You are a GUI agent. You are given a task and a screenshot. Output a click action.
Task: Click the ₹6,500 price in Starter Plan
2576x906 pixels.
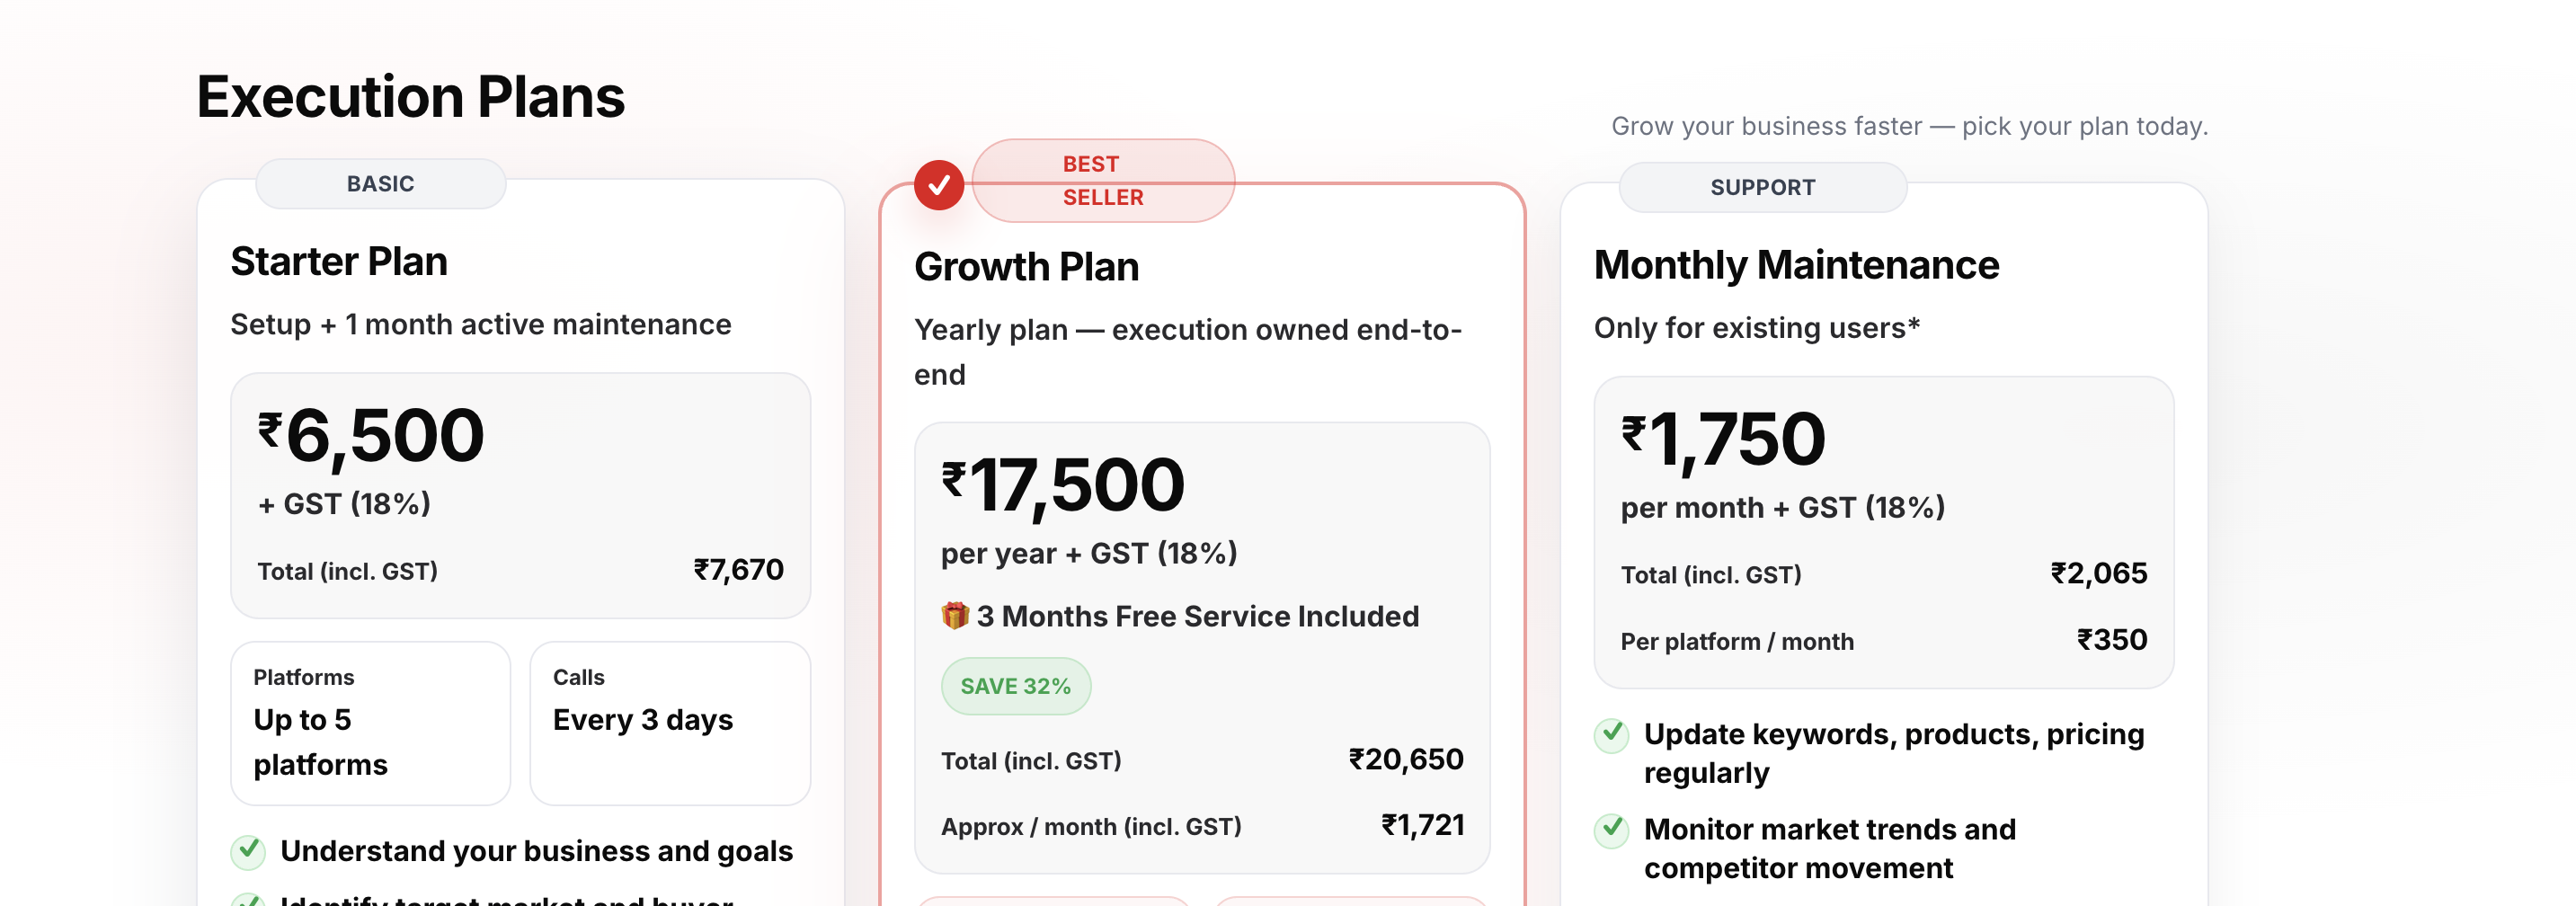(371, 436)
